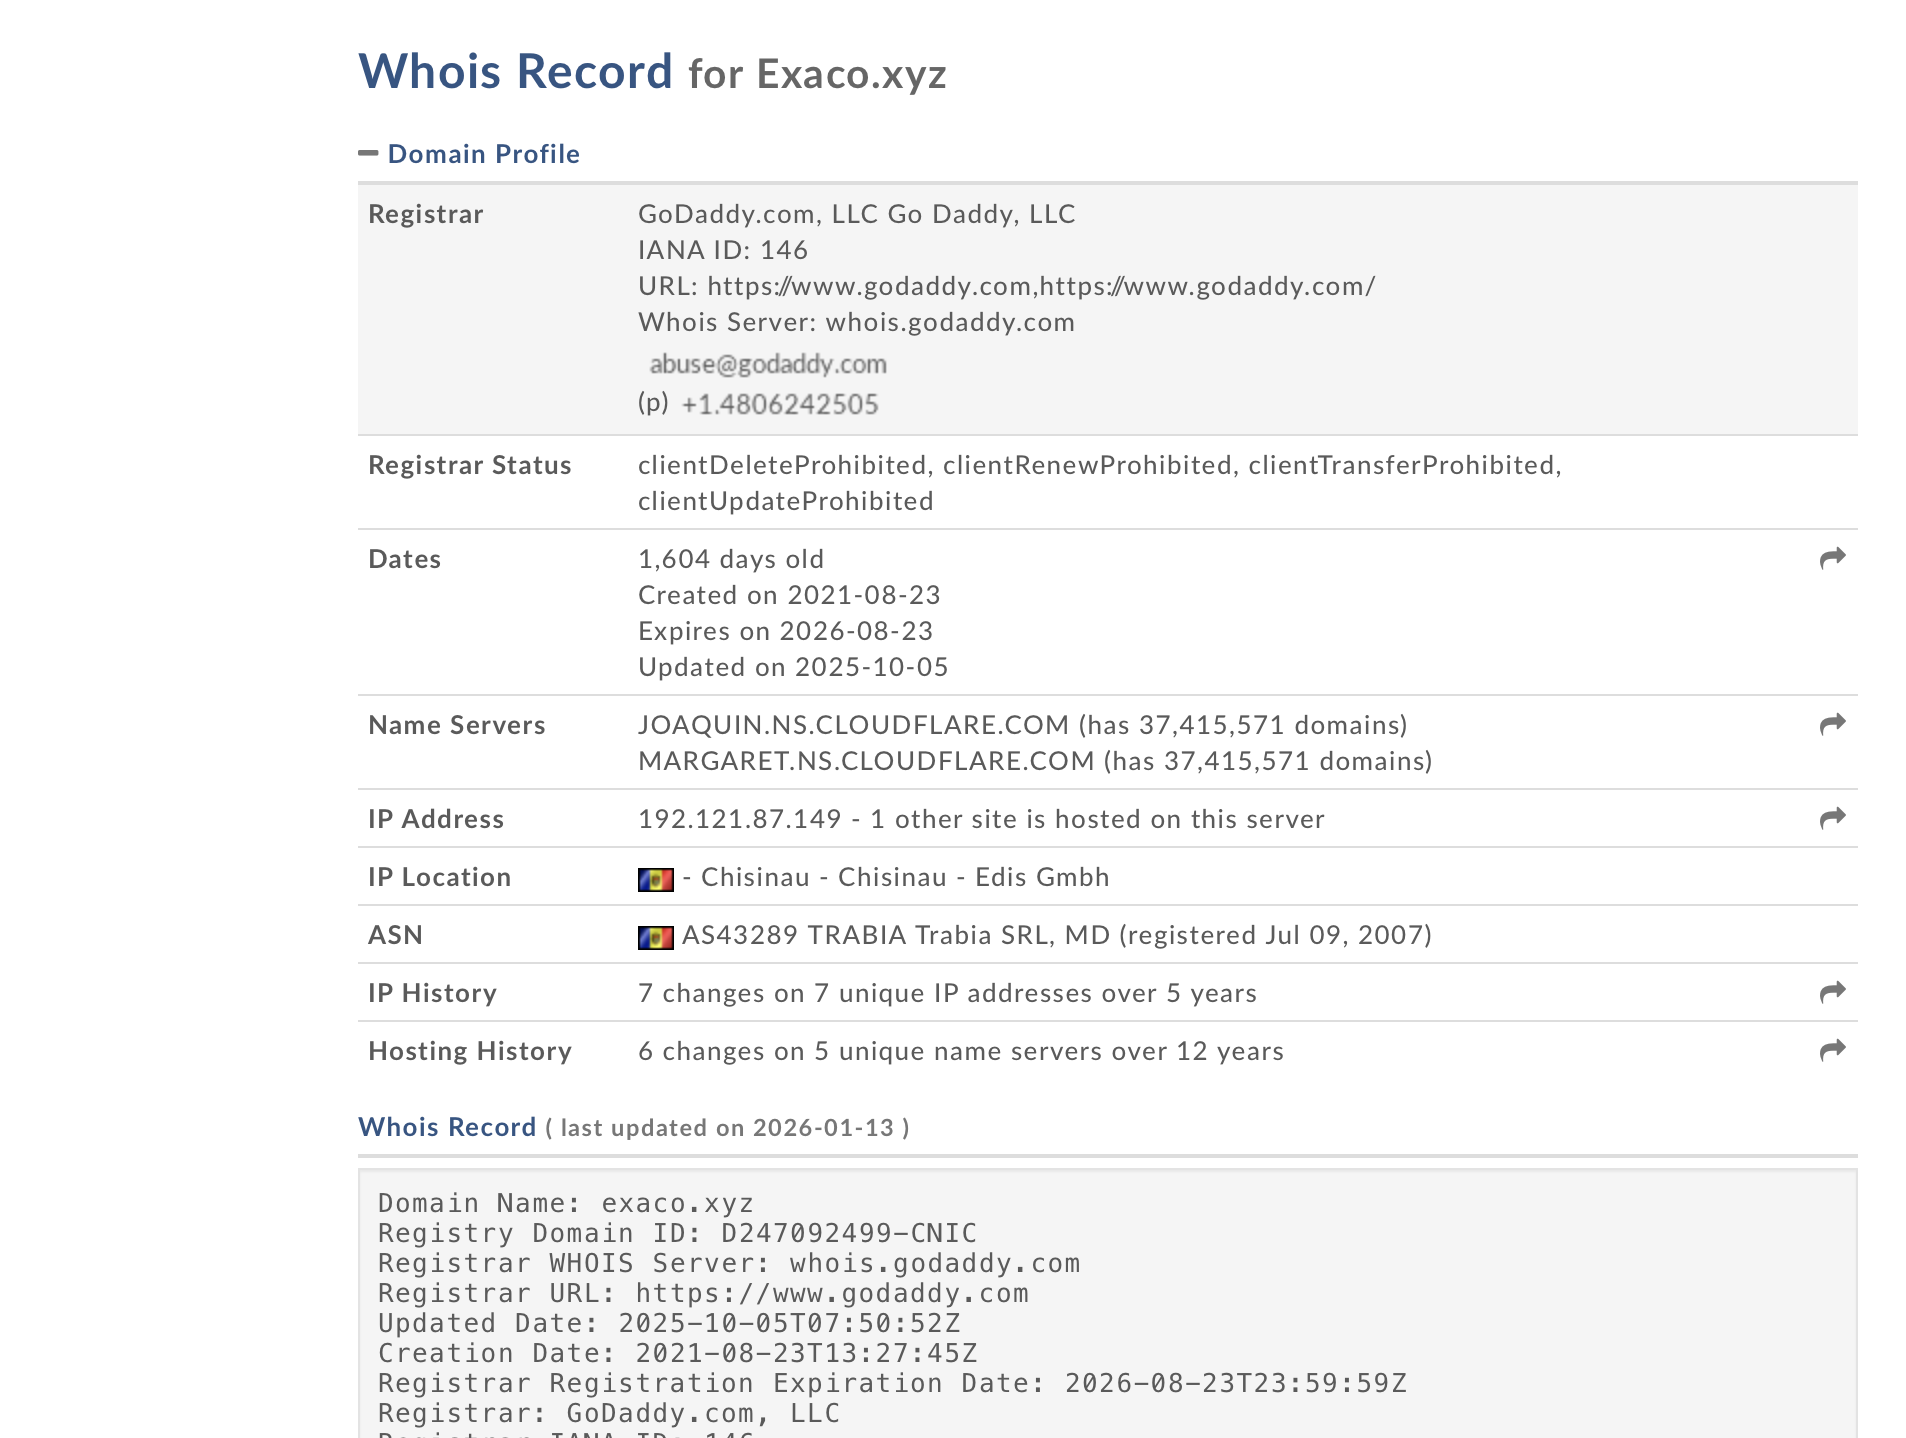
Task: Click JOAQUIN.NS.CLOUDFLARE.COM name server entry
Action: [853, 725]
